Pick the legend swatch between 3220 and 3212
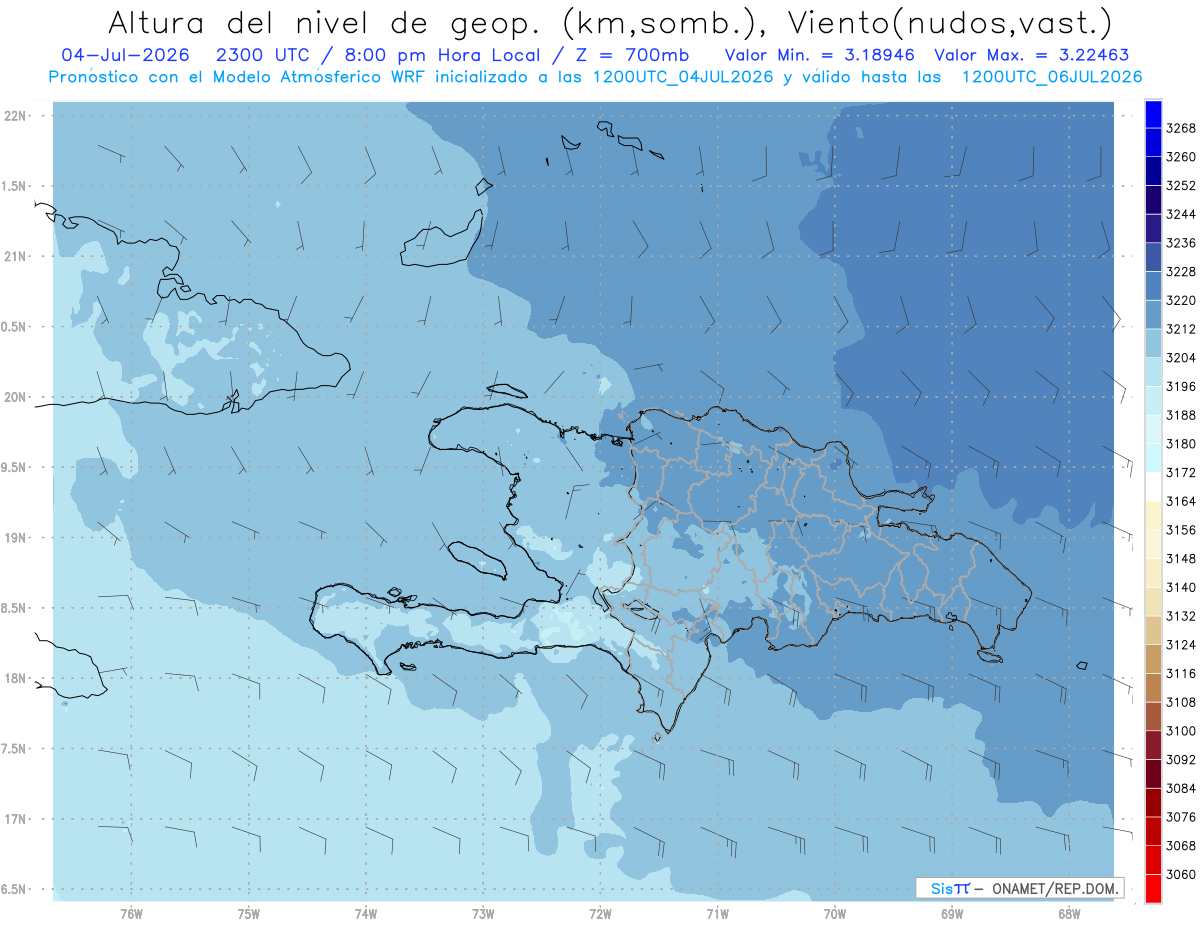1200x927 pixels. (1153, 314)
